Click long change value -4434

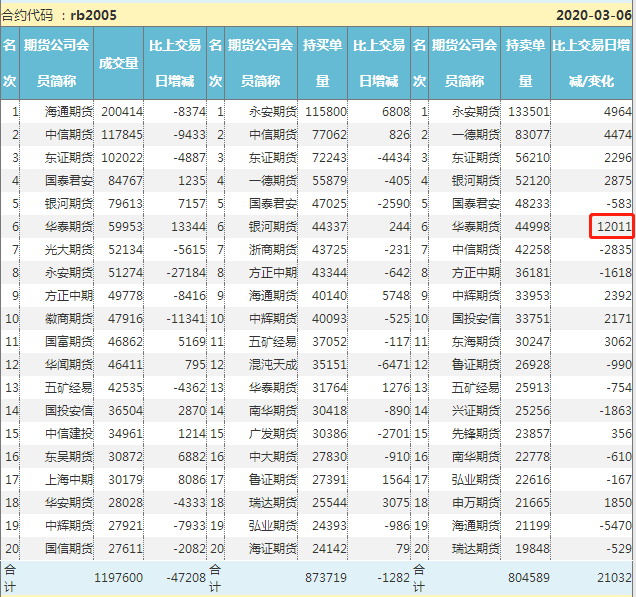393,158
